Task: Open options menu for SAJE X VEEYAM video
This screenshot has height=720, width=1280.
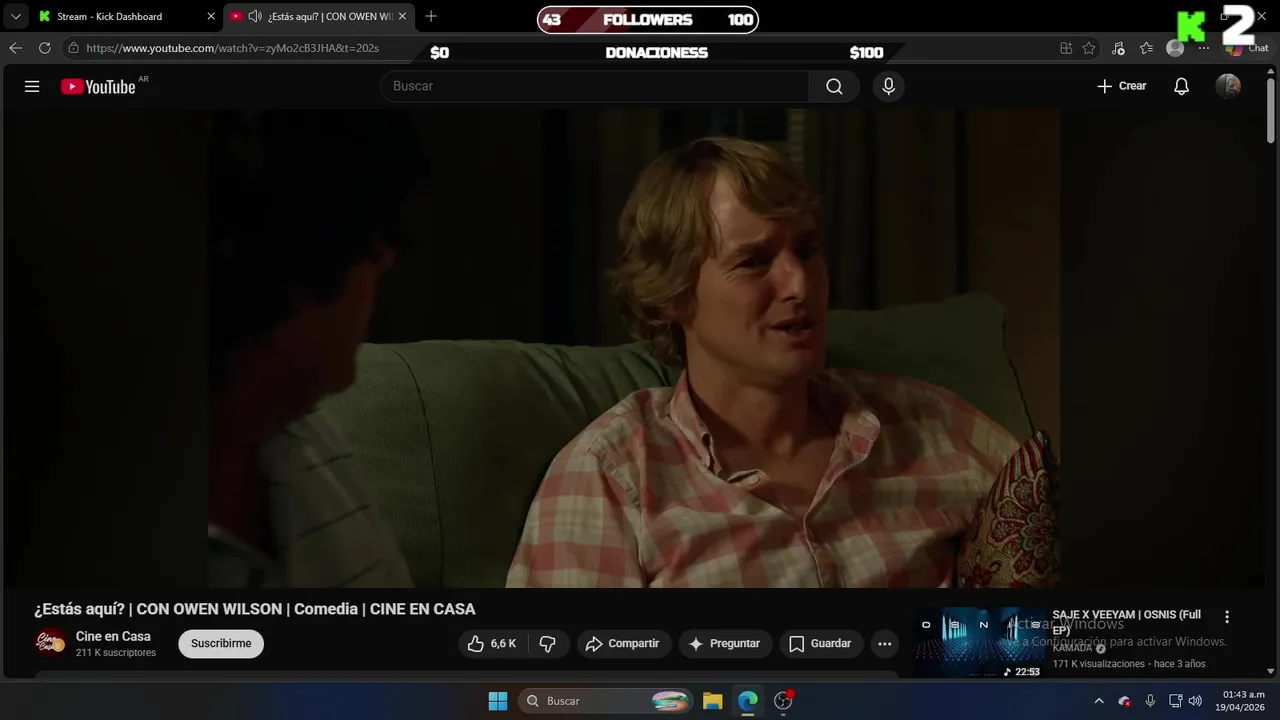Action: pyautogui.click(x=1227, y=617)
